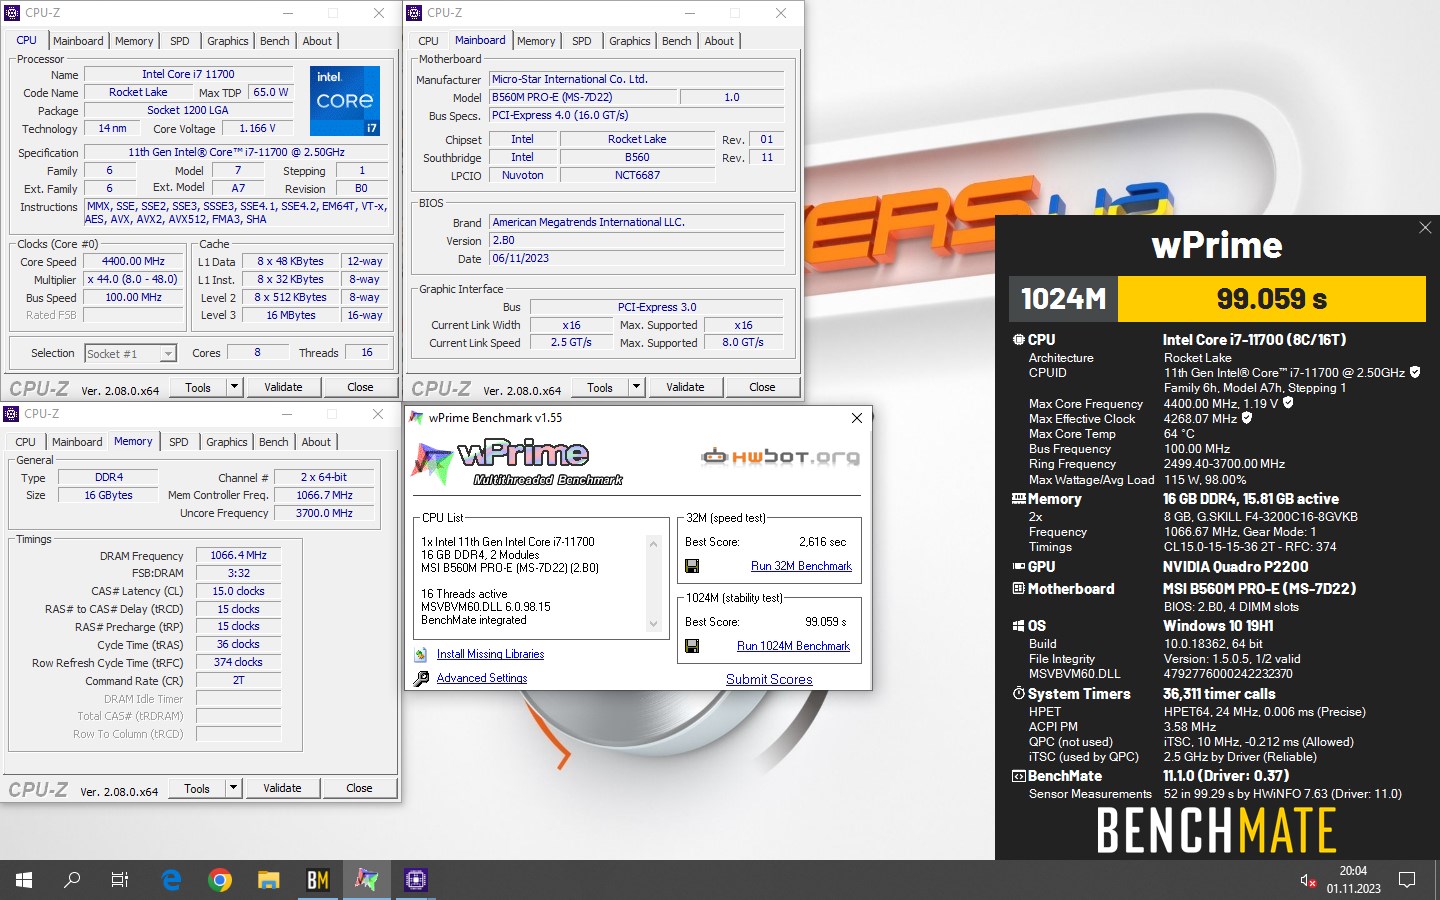
Task: Close the BenchMate wPrime result panel
Action: pos(1425,228)
